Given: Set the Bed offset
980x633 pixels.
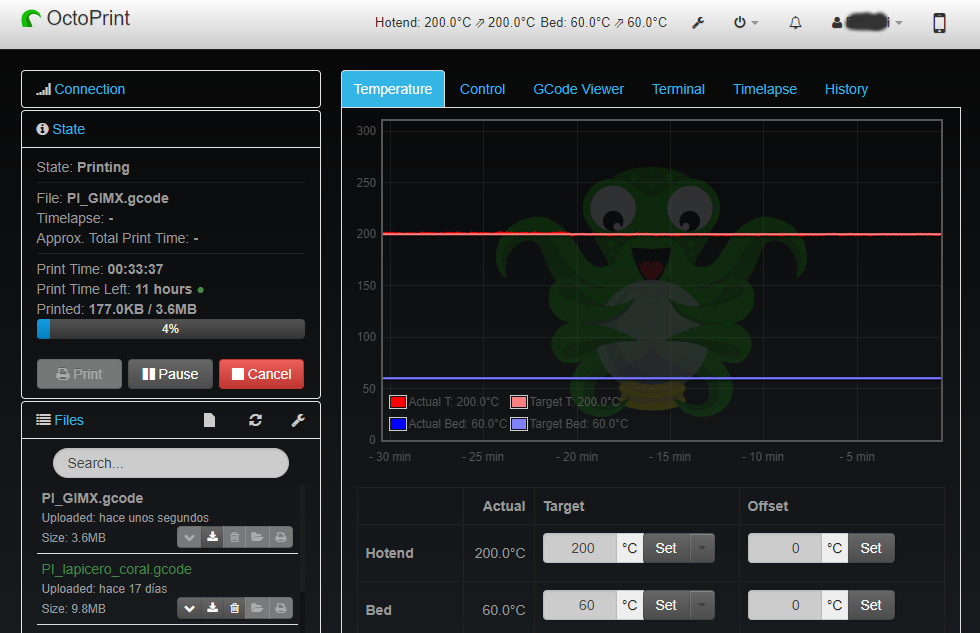Looking at the screenshot, I should pos(871,605).
